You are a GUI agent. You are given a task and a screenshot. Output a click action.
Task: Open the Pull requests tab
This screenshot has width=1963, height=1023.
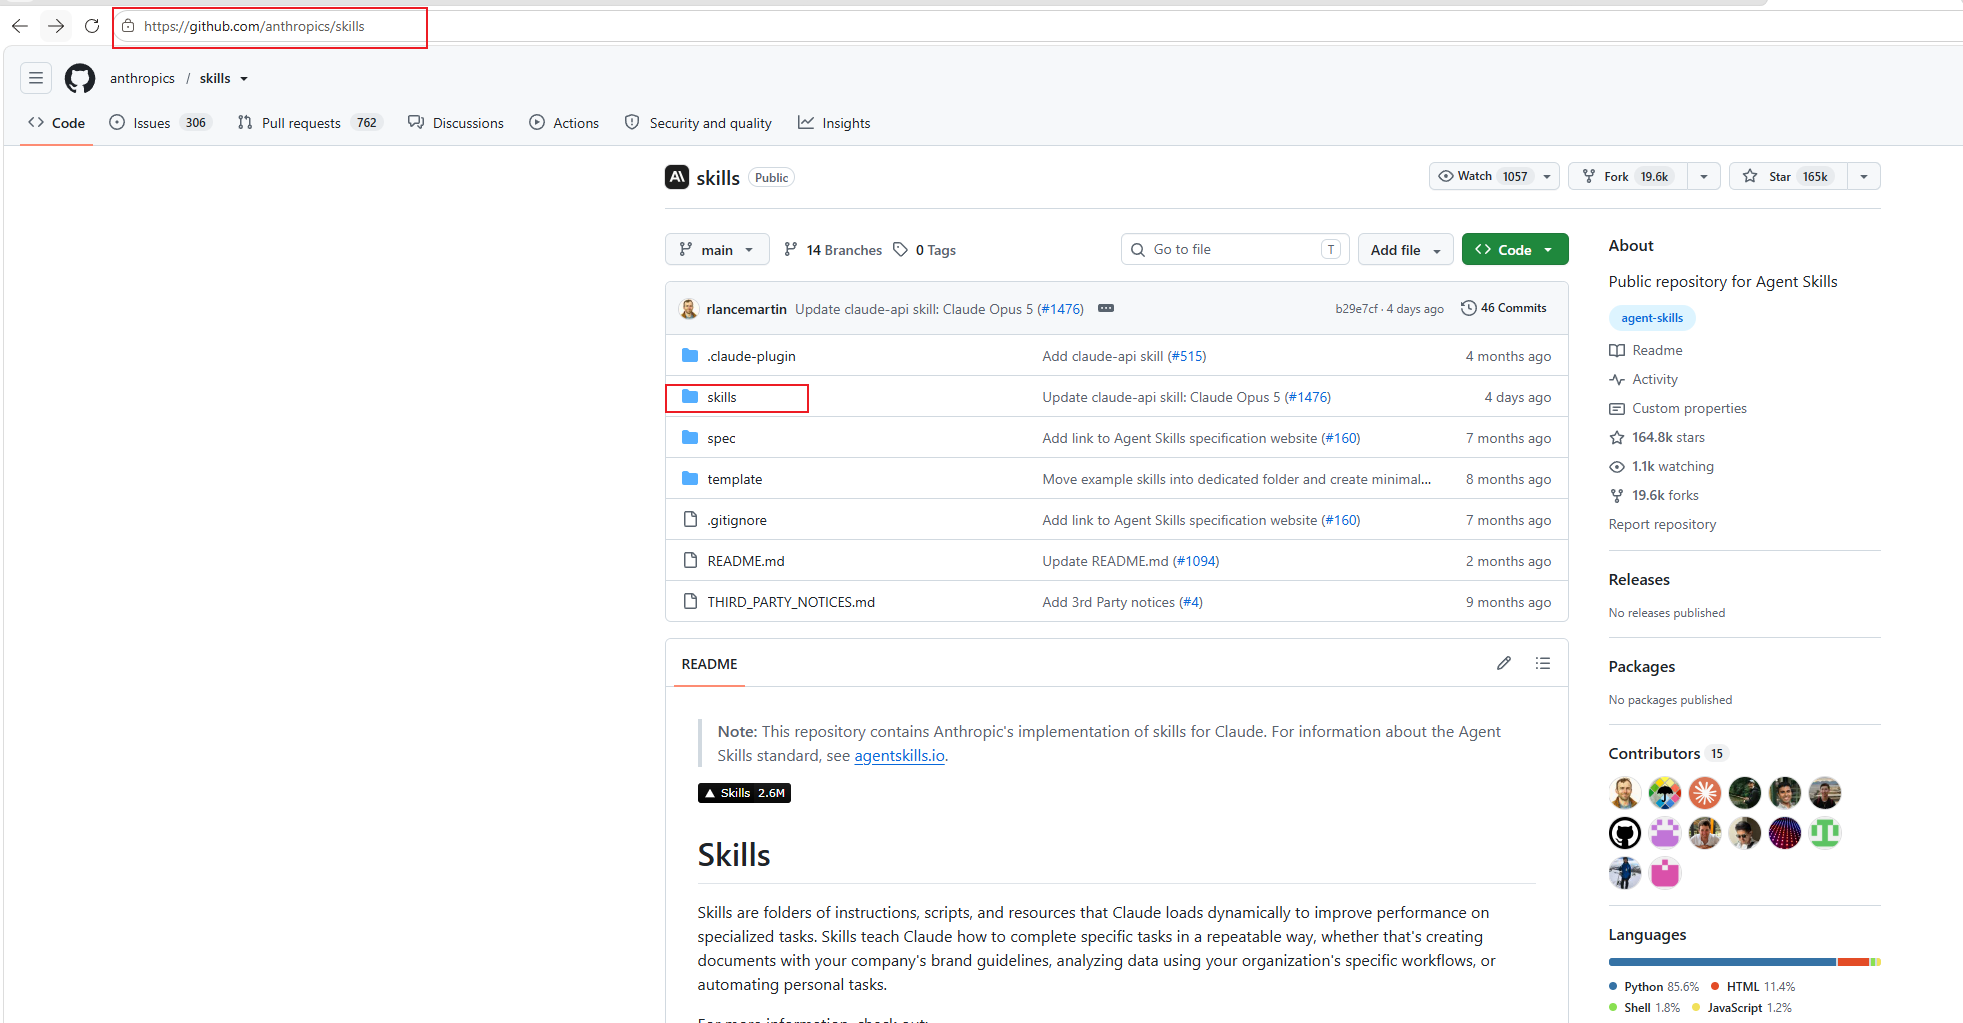click(x=309, y=123)
